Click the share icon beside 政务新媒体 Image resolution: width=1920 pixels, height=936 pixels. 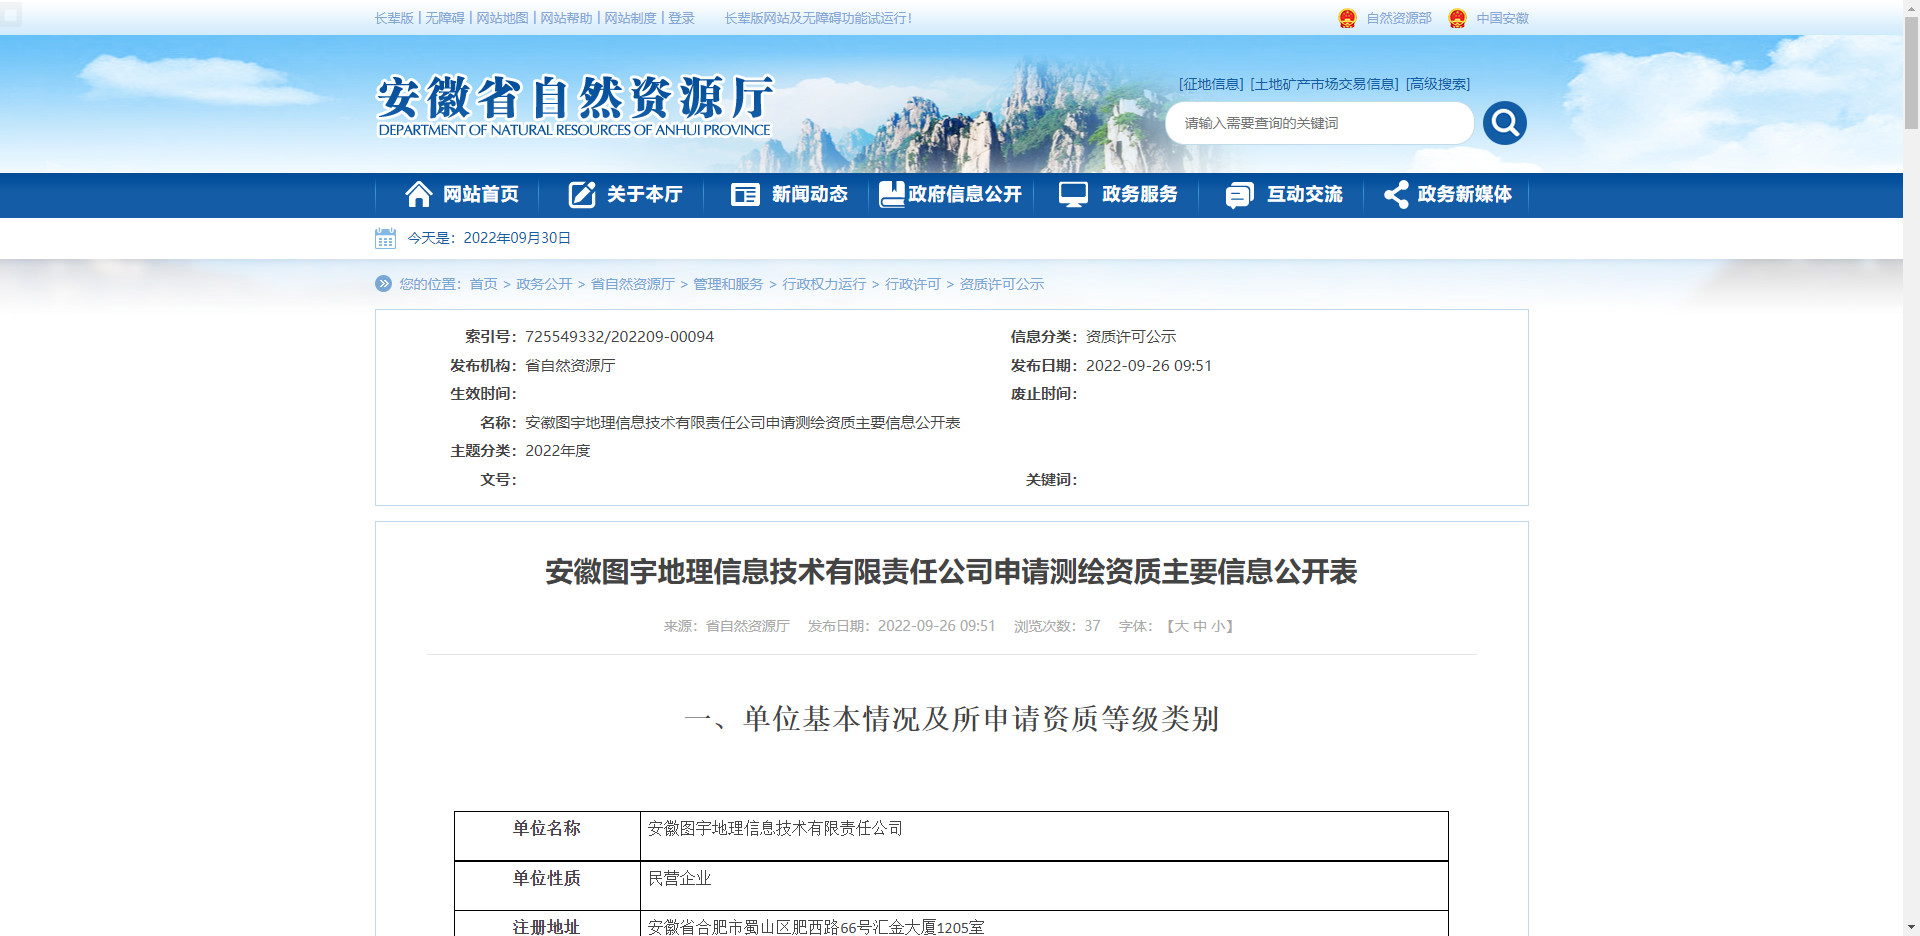coord(1394,194)
